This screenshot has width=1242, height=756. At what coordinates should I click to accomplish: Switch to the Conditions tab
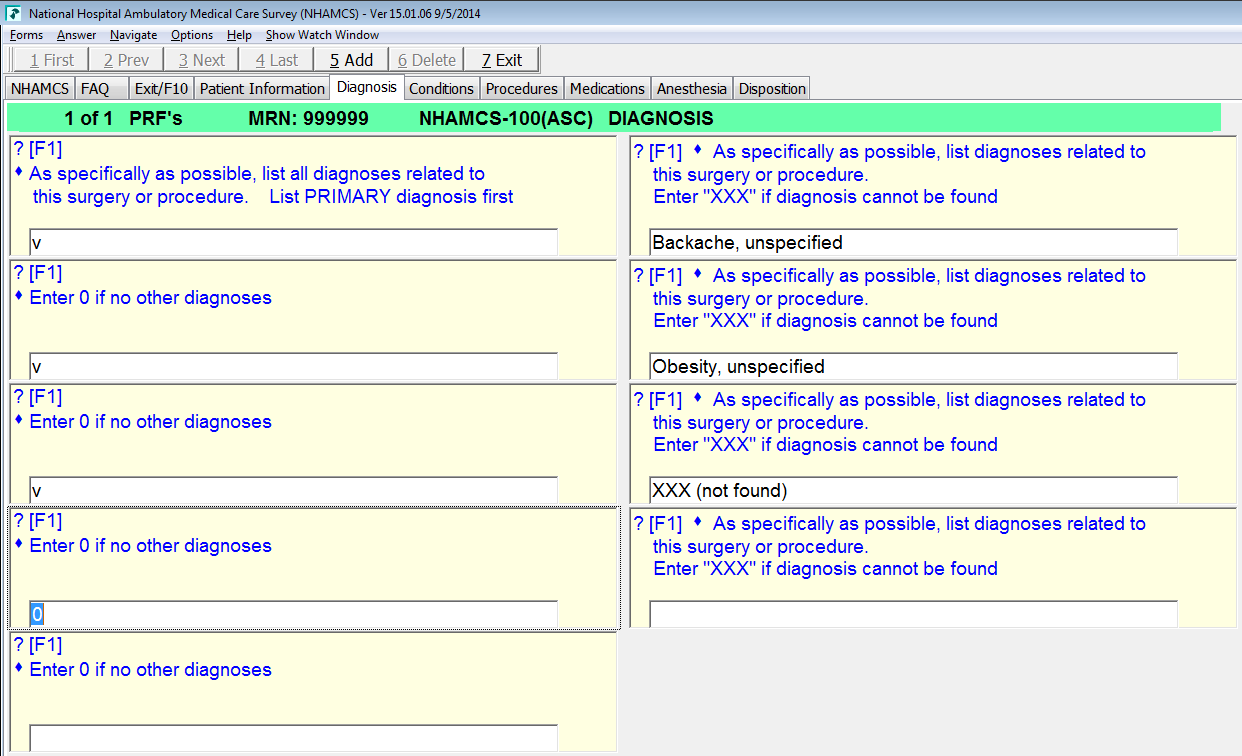(441, 88)
